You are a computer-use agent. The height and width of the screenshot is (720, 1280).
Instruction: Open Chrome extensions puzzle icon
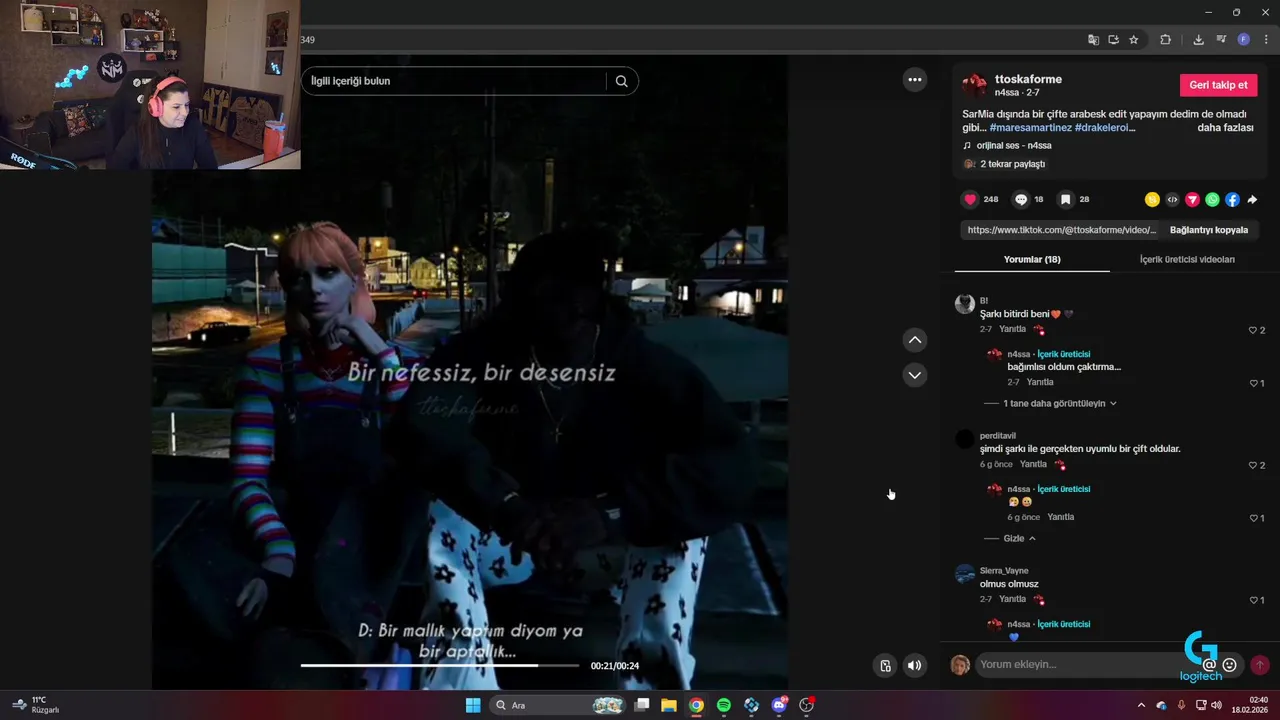[x=1165, y=40]
